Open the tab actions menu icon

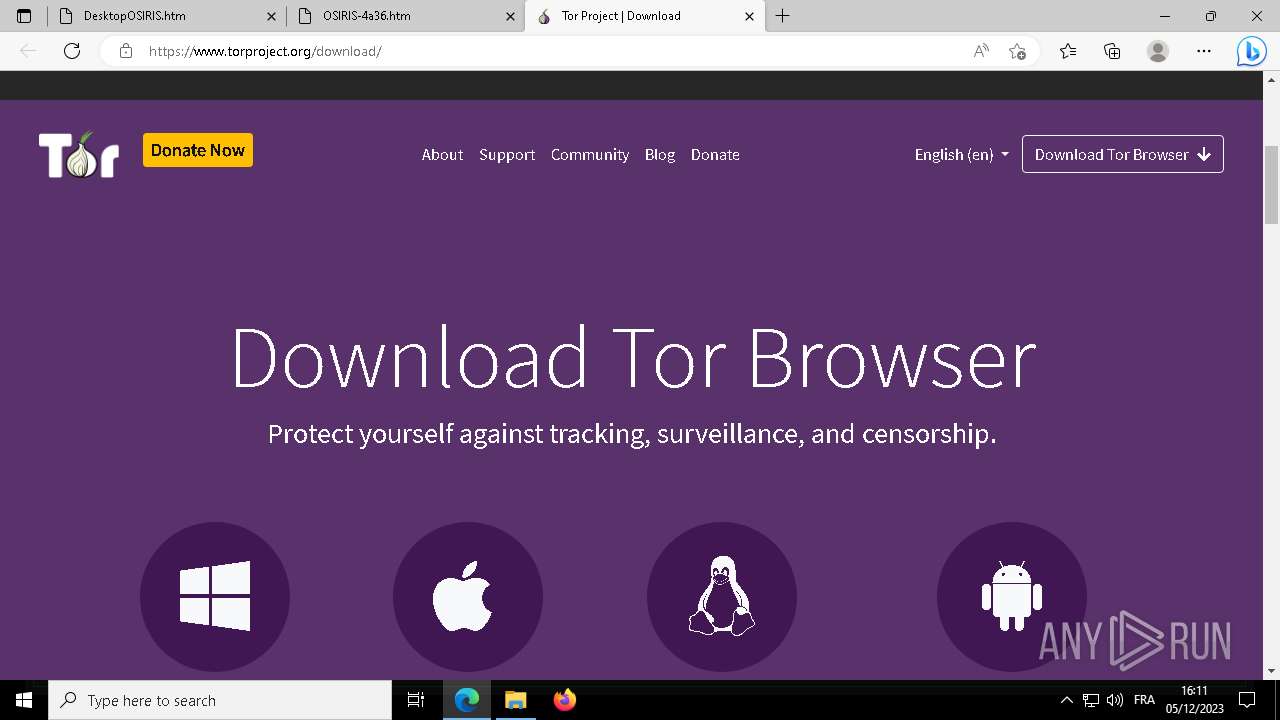(x=24, y=16)
